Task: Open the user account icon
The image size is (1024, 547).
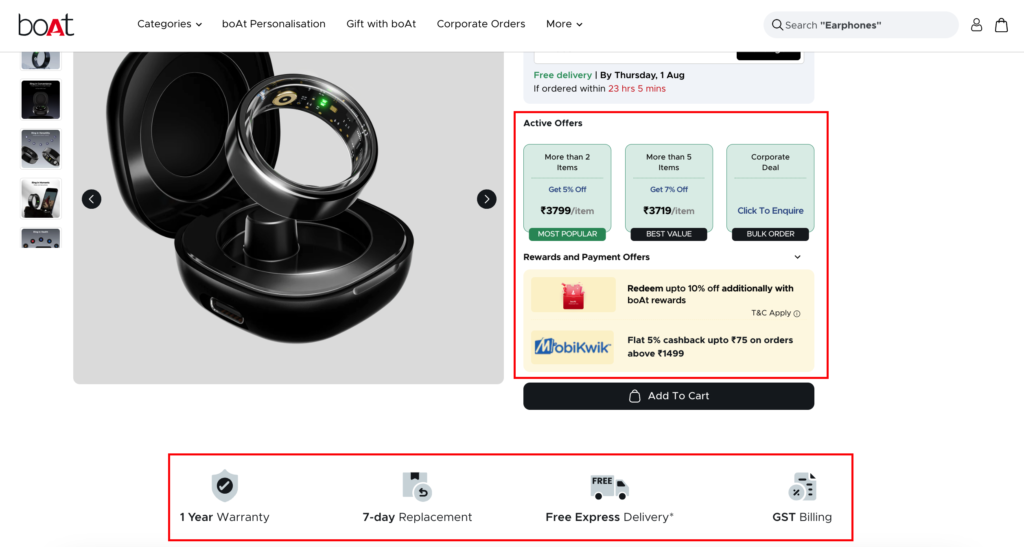Action: coord(977,25)
